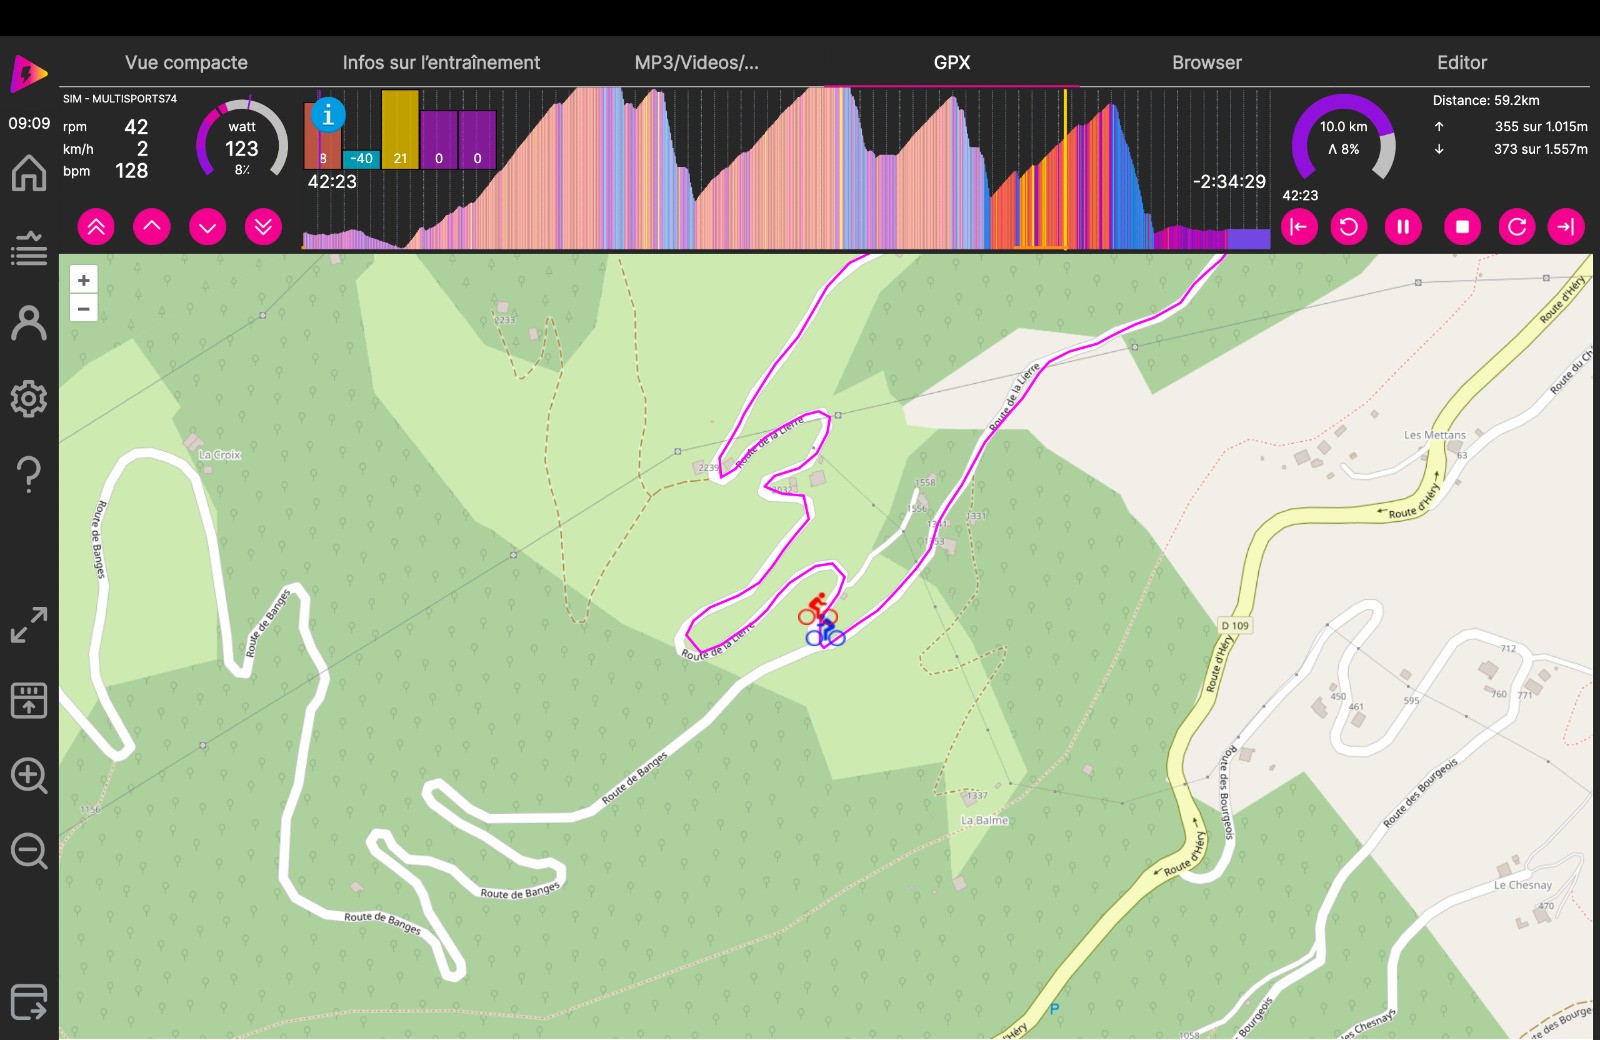Click the magnifier zoom-out icon in sidebar
This screenshot has width=1600, height=1040.
tap(29, 851)
